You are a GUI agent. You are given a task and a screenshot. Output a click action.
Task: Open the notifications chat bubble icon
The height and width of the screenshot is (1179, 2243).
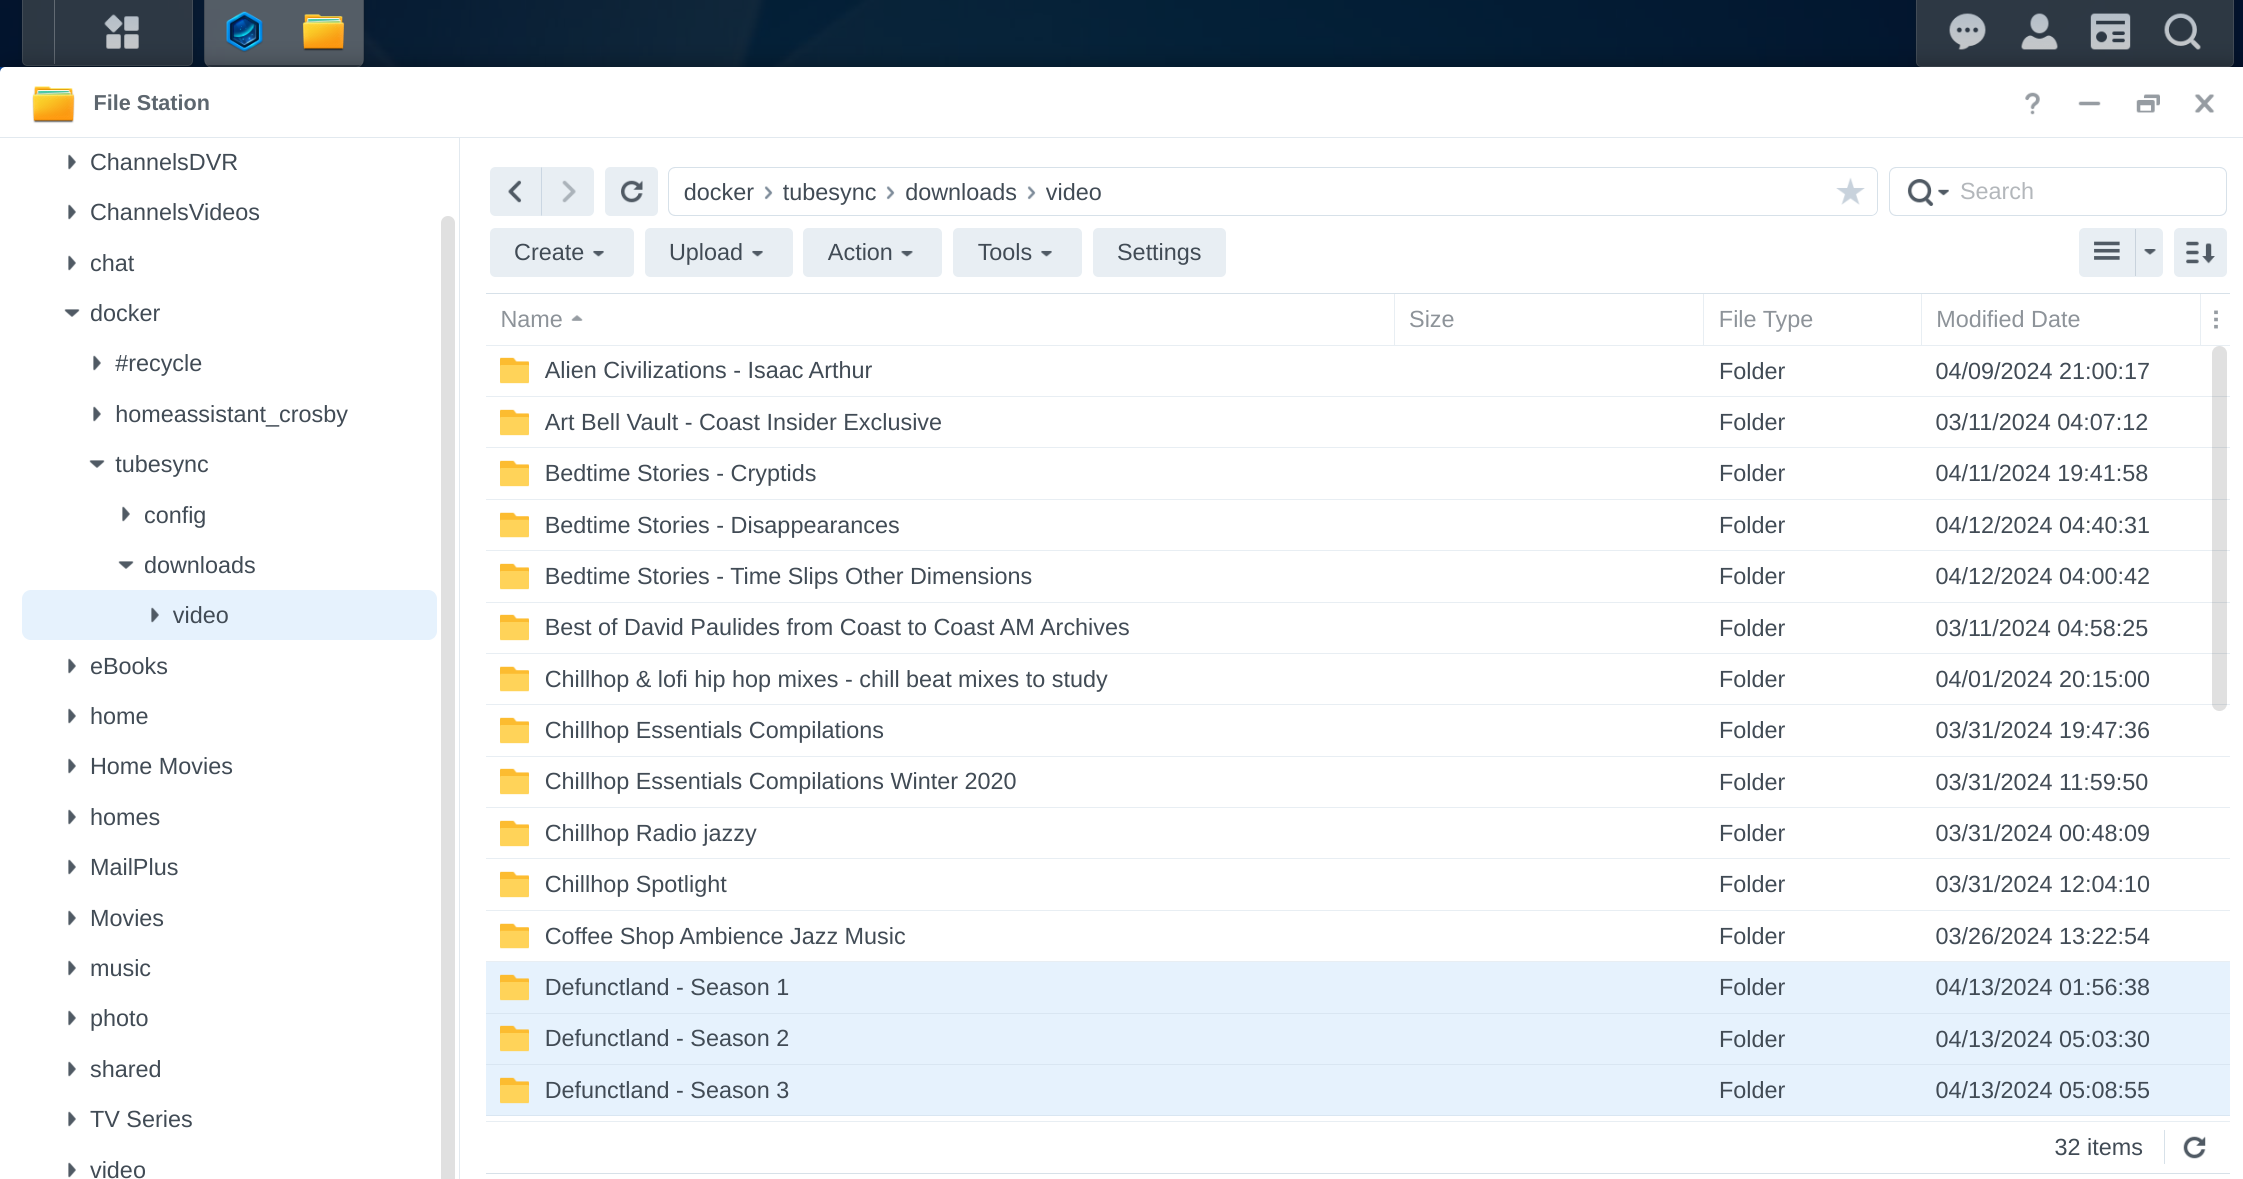1967,32
